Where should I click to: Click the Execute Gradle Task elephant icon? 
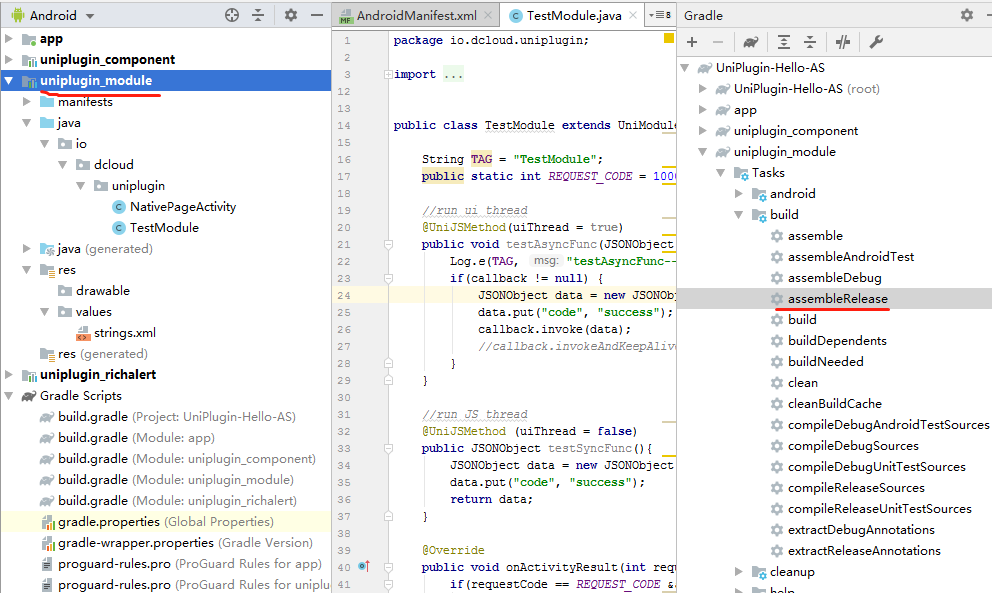[x=750, y=42]
